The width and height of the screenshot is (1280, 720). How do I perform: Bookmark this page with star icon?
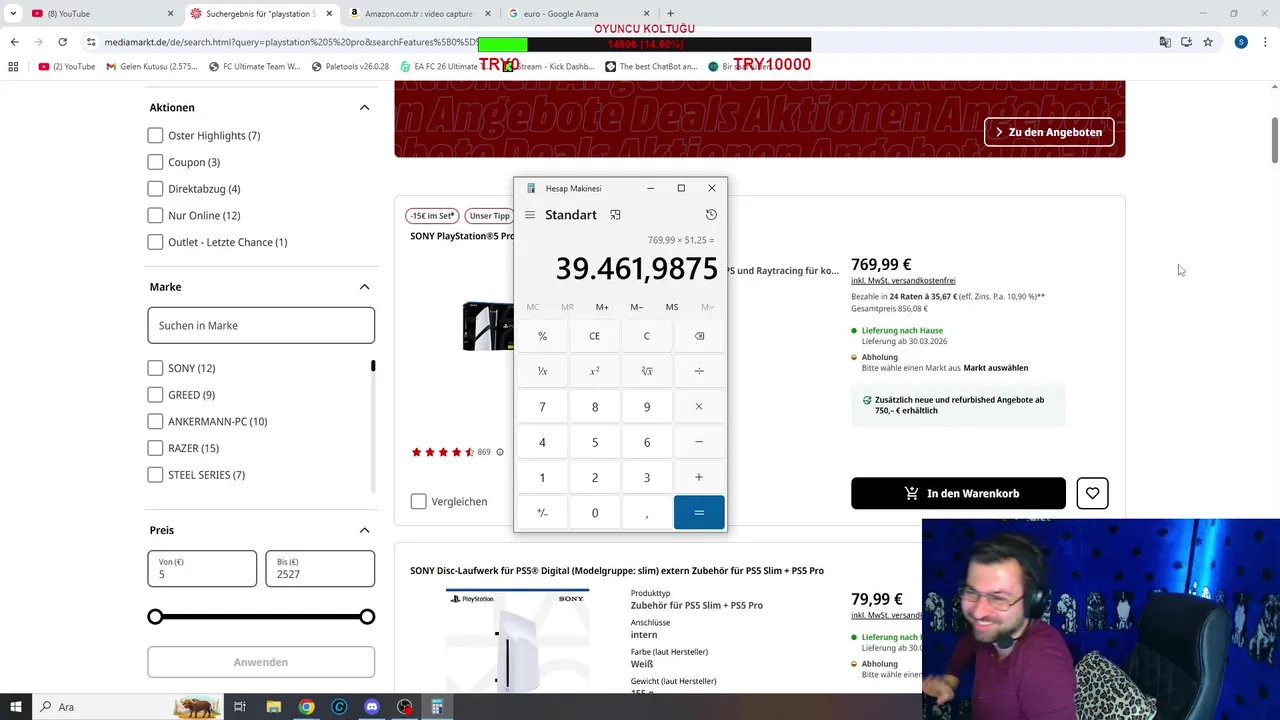[1208, 42]
